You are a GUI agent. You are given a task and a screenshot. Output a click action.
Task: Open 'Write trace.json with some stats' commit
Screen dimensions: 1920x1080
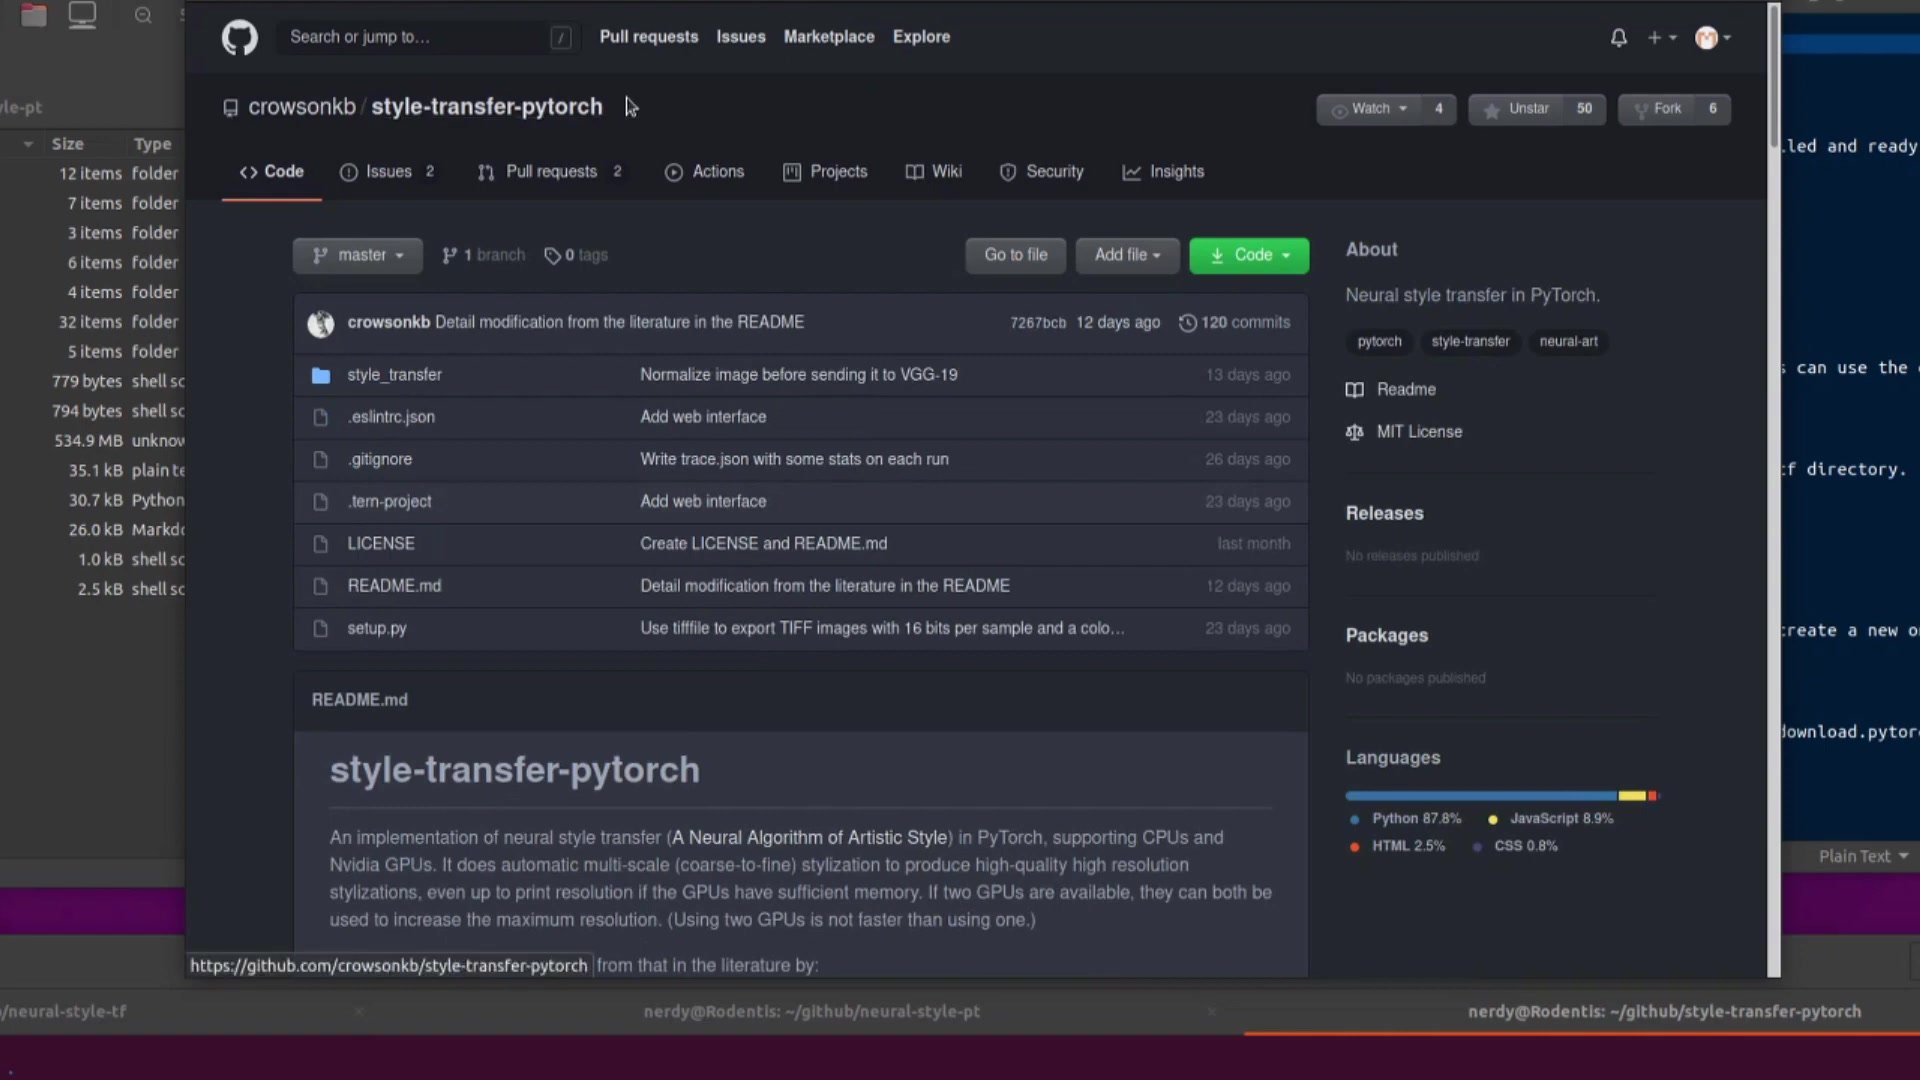pyautogui.click(x=794, y=460)
